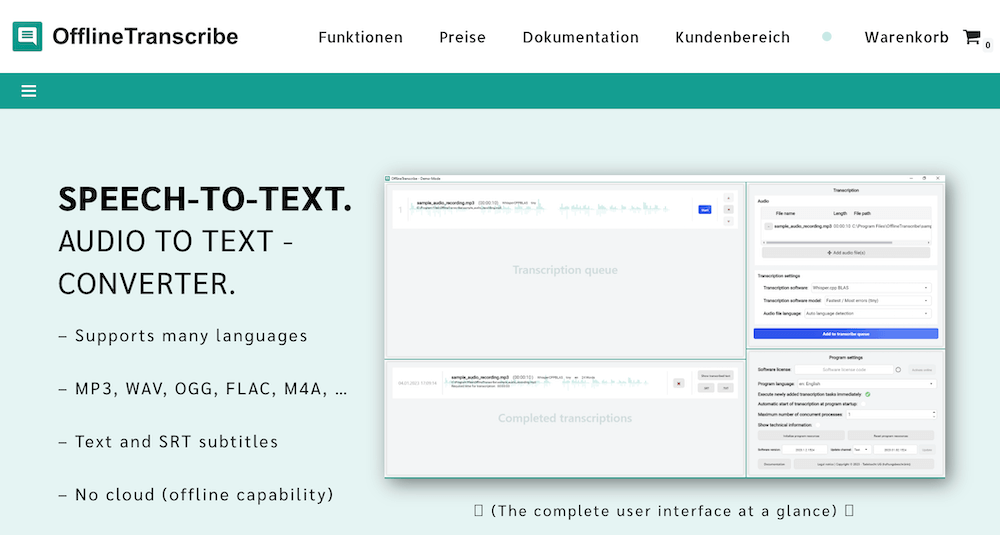Click 'Show transcribed text' in the screenshot
This screenshot has width=1000, height=535.
[x=715, y=376]
